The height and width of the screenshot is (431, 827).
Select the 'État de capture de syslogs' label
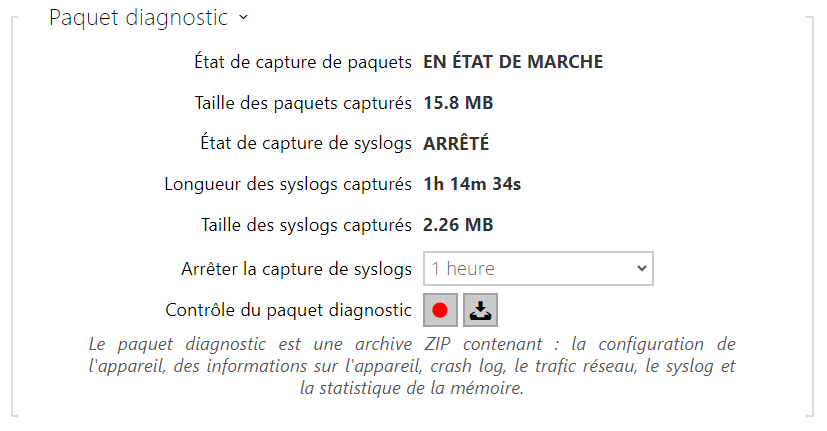click(x=306, y=143)
